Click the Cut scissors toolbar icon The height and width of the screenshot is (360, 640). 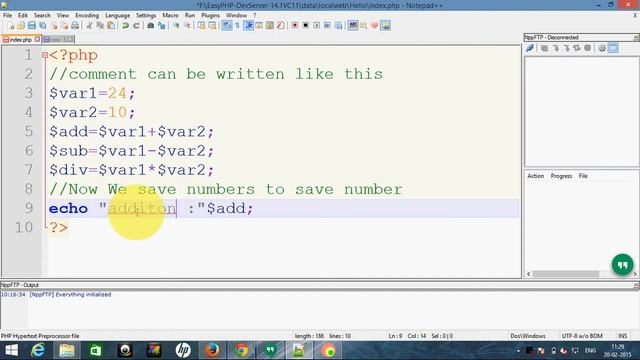(89, 26)
